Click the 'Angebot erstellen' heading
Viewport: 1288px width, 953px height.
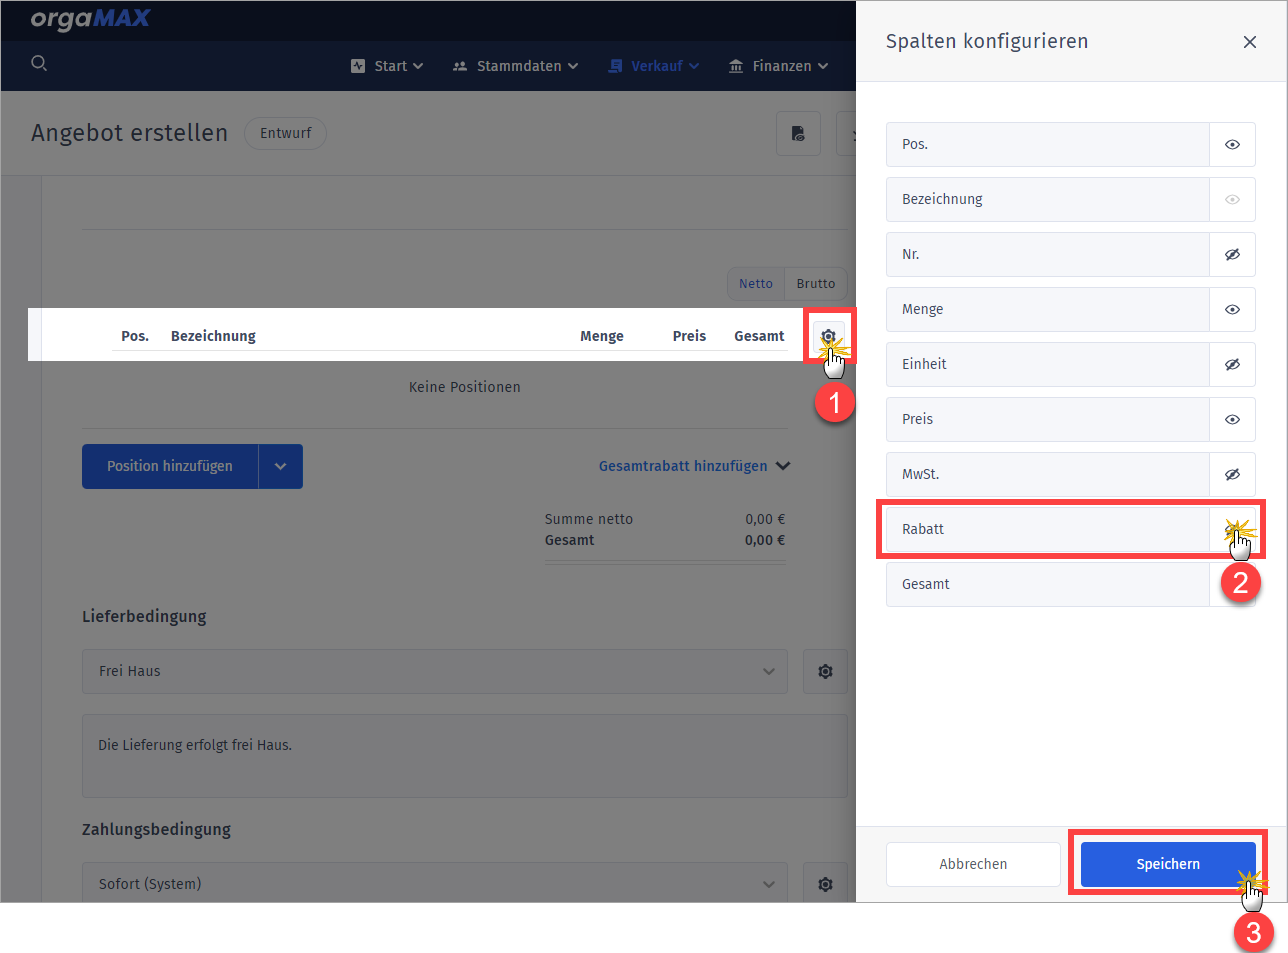point(130,133)
